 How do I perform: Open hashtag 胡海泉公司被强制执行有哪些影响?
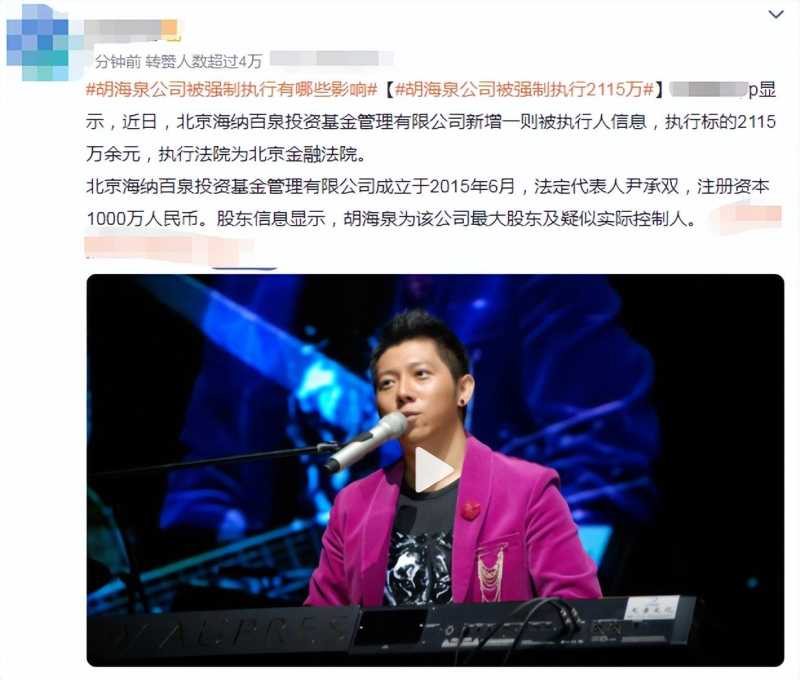coord(232,90)
